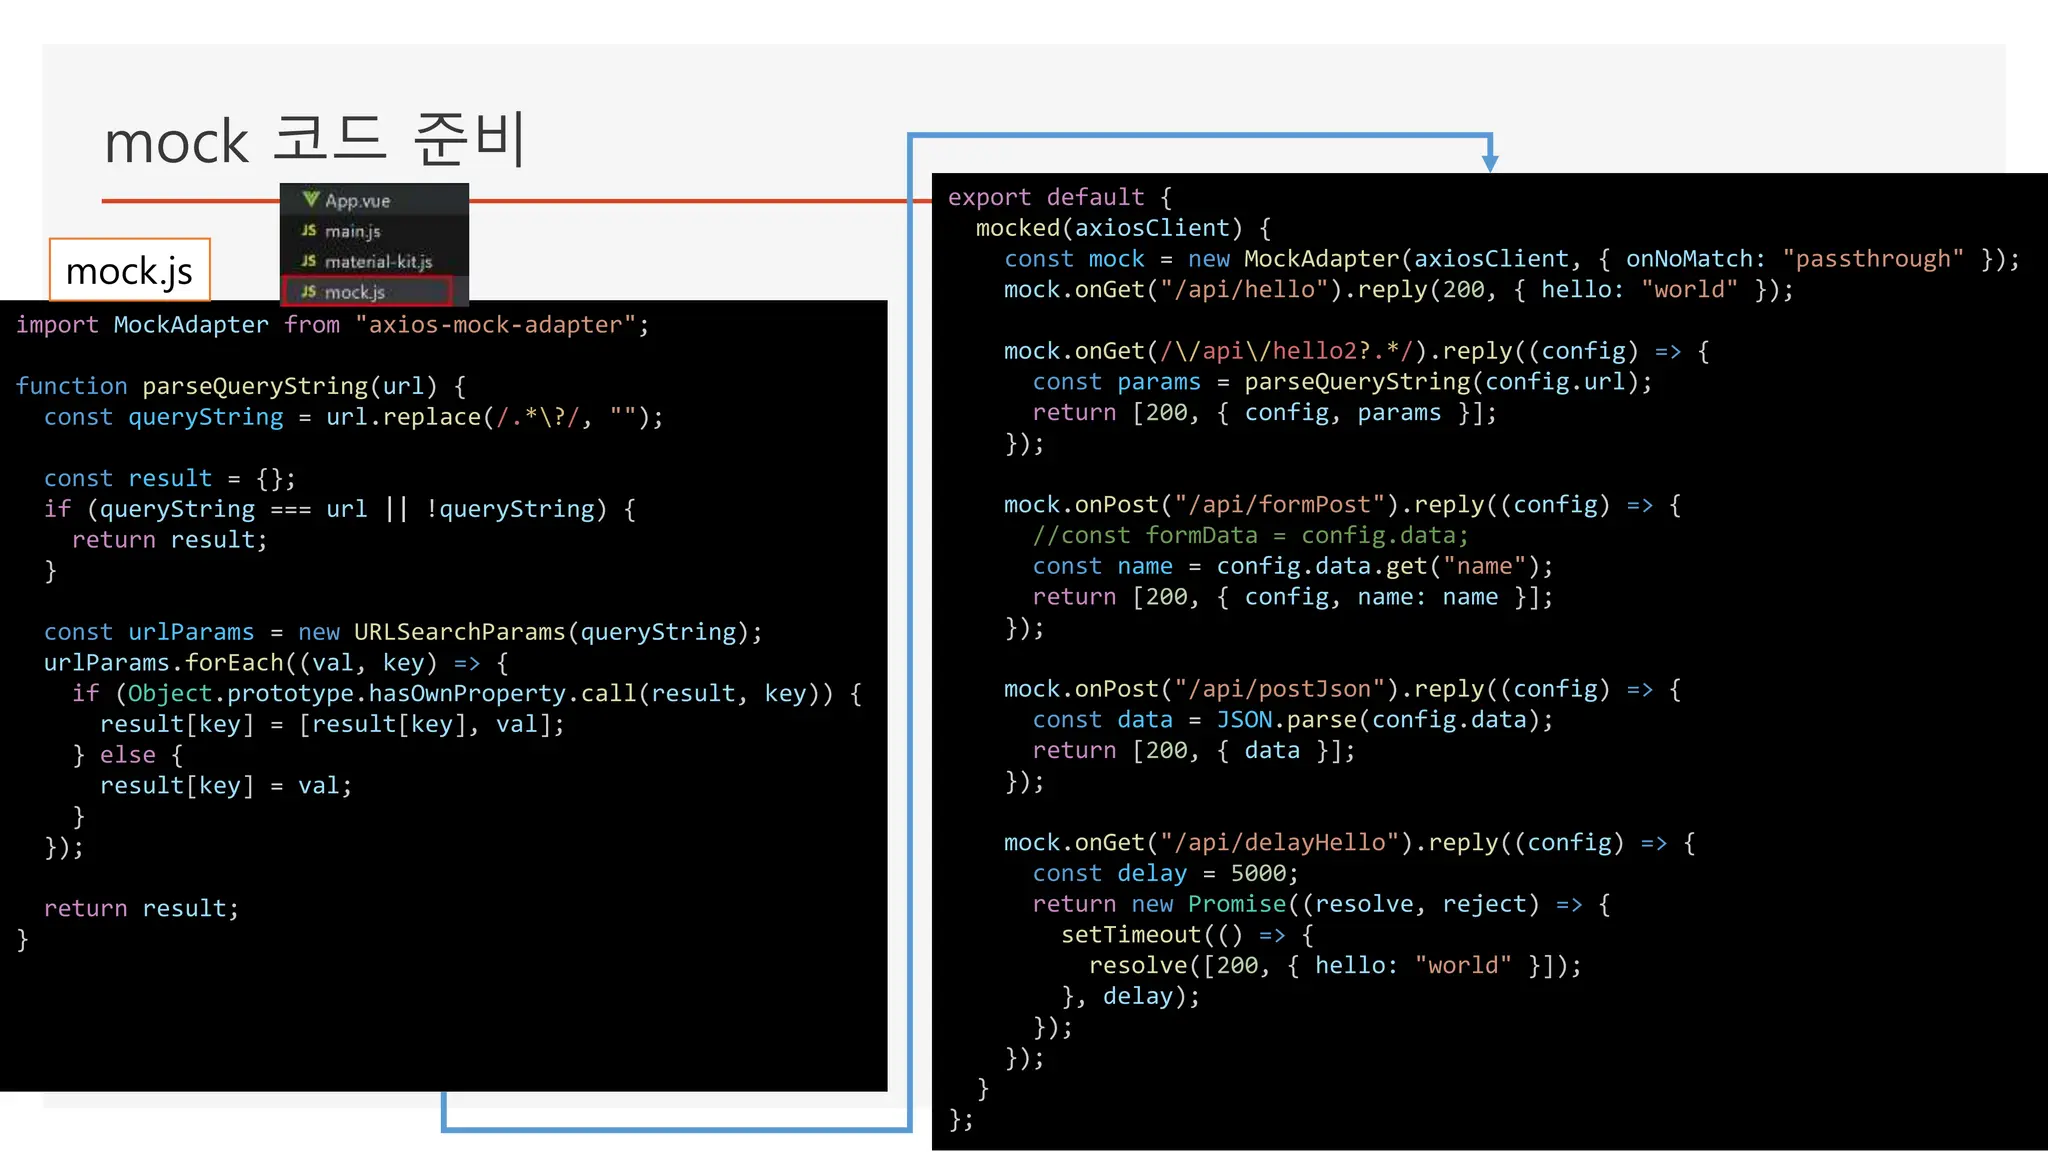2048x1152 pixels.
Task: Select main.js in the file tree
Action: click(x=352, y=232)
